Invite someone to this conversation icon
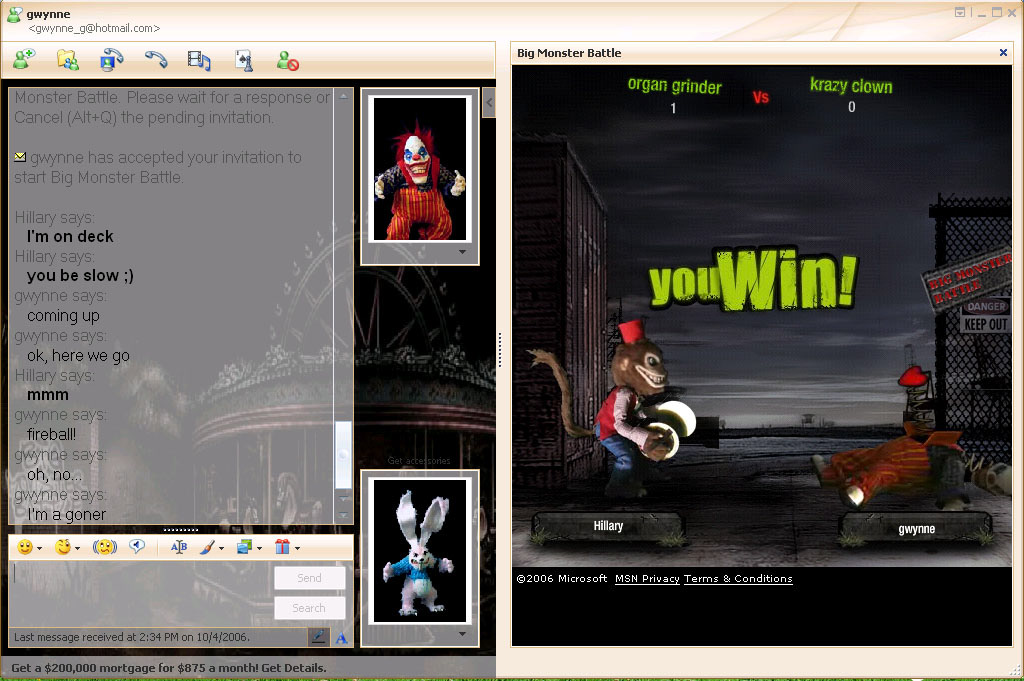Screen dimensions: 1024x681 coord(24,59)
